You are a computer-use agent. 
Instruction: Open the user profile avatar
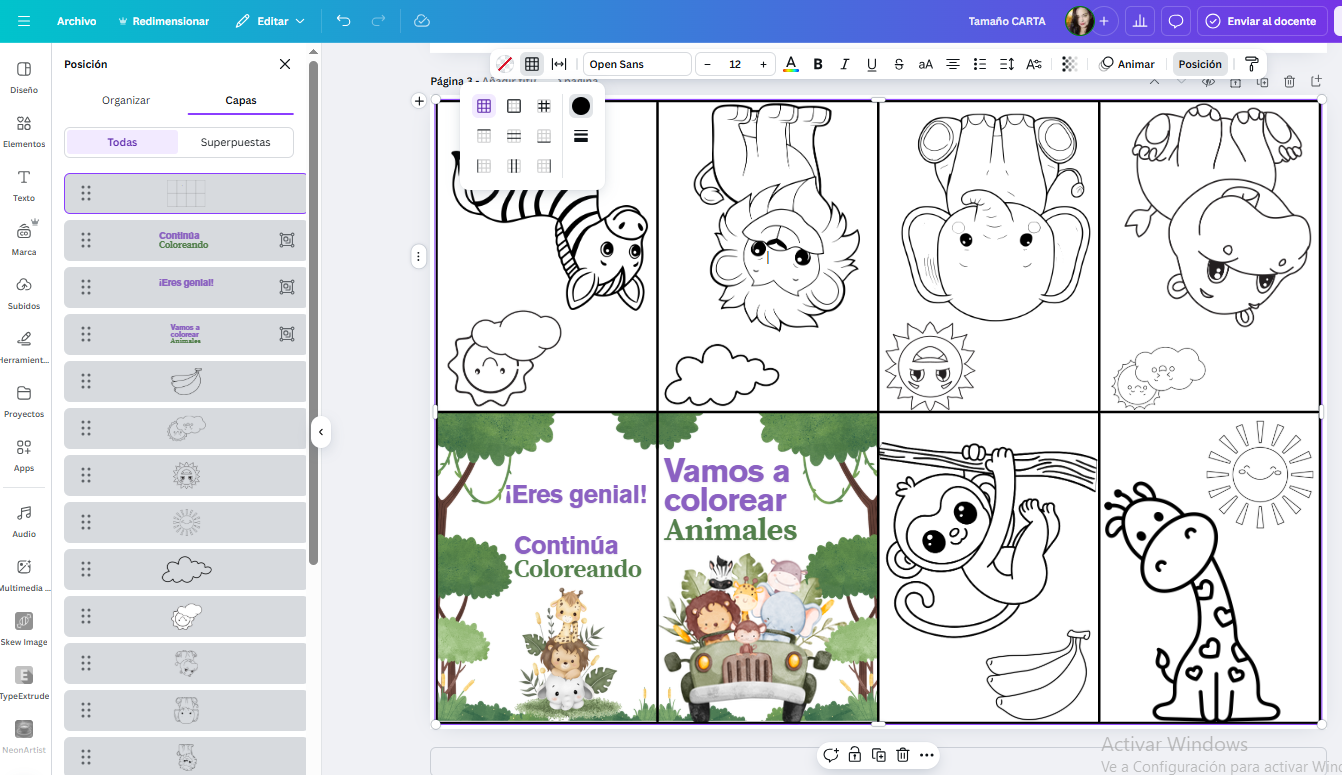point(1078,21)
